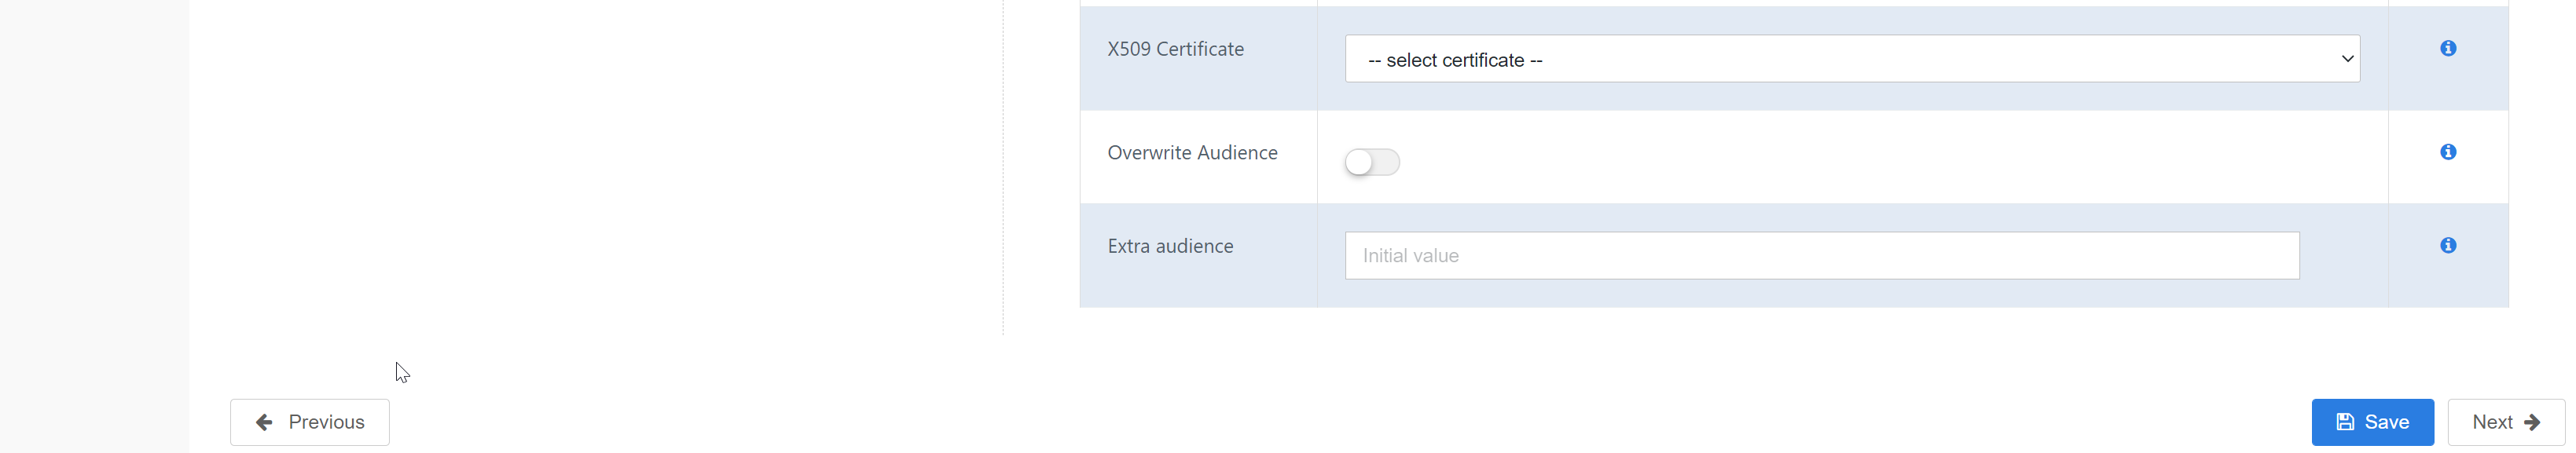The height and width of the screenshot is (453, 2576).
Task: Click the left arrow icon on Previous
Action: [x=264, y=422]
